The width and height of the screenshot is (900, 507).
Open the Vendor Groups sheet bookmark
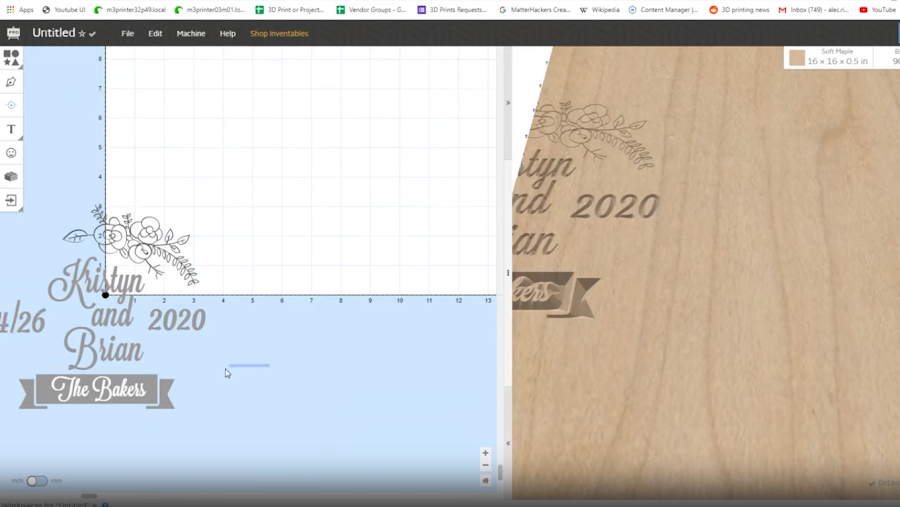click(371, 10)
